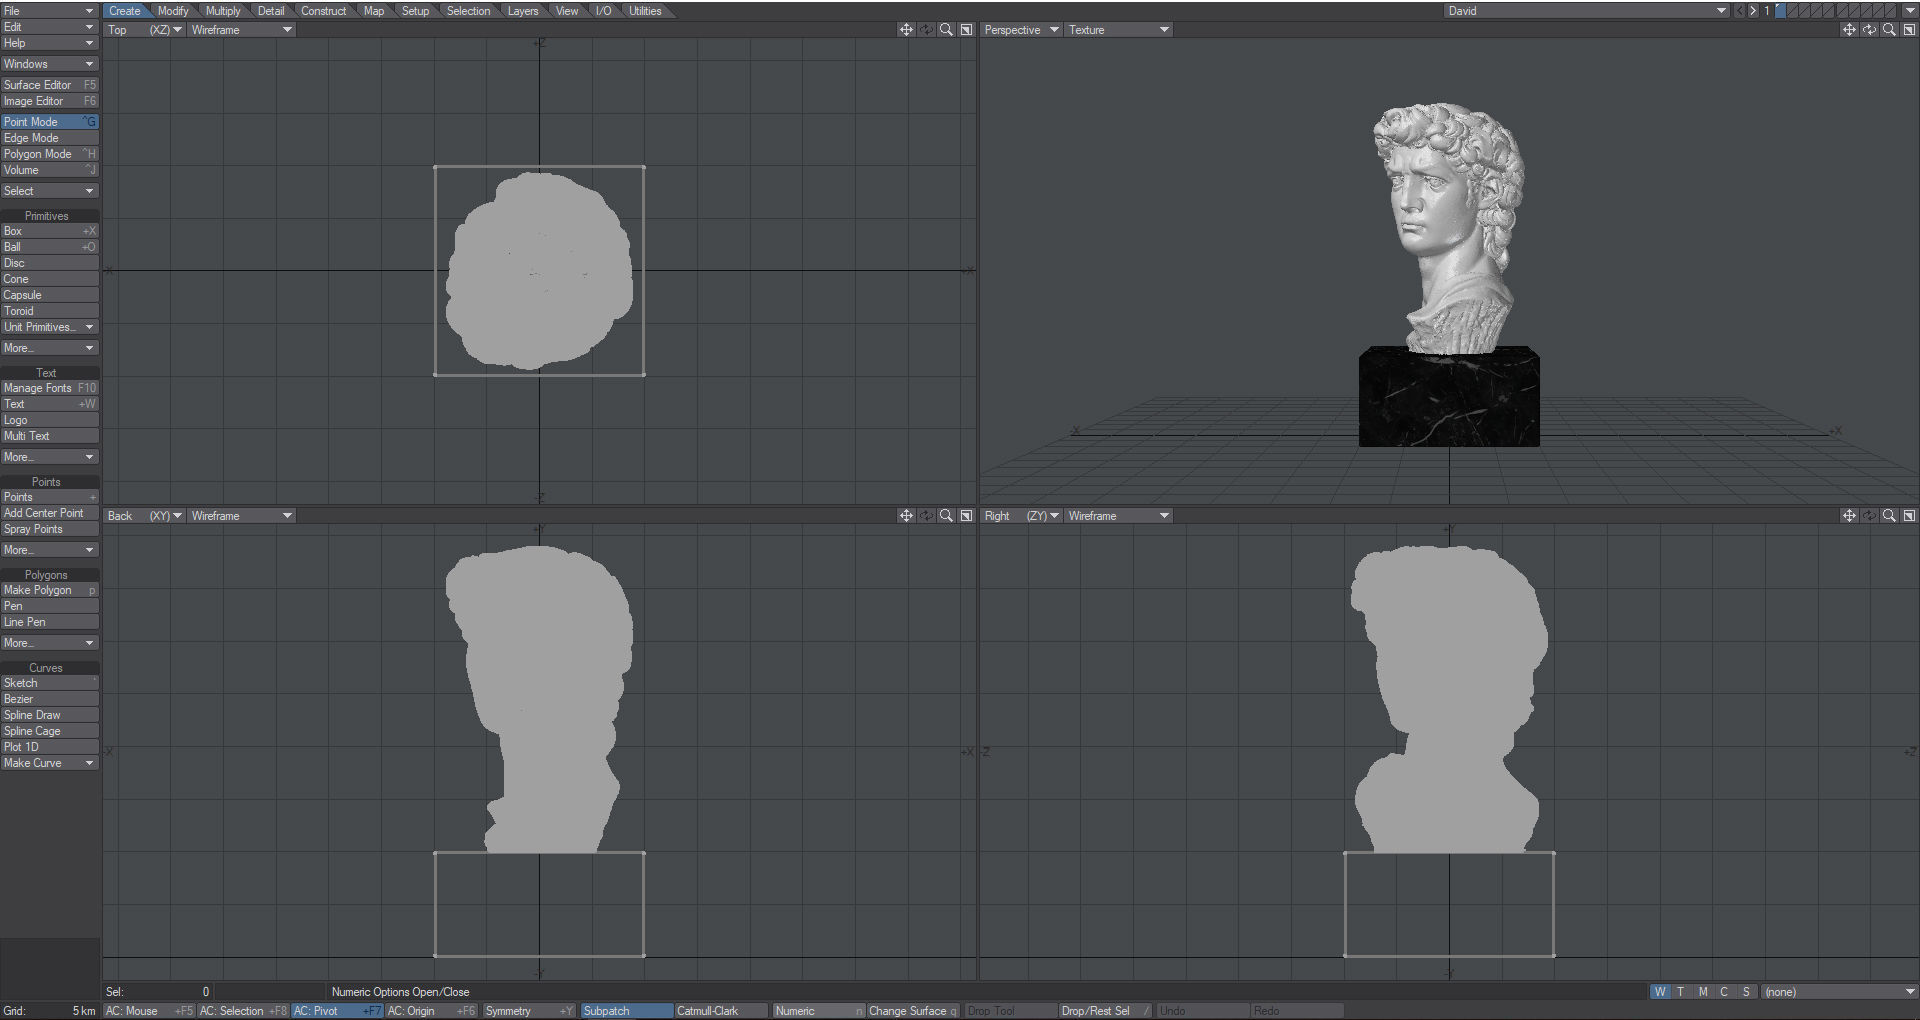Open the Perspective view type dropdown

coord(1021,30)
